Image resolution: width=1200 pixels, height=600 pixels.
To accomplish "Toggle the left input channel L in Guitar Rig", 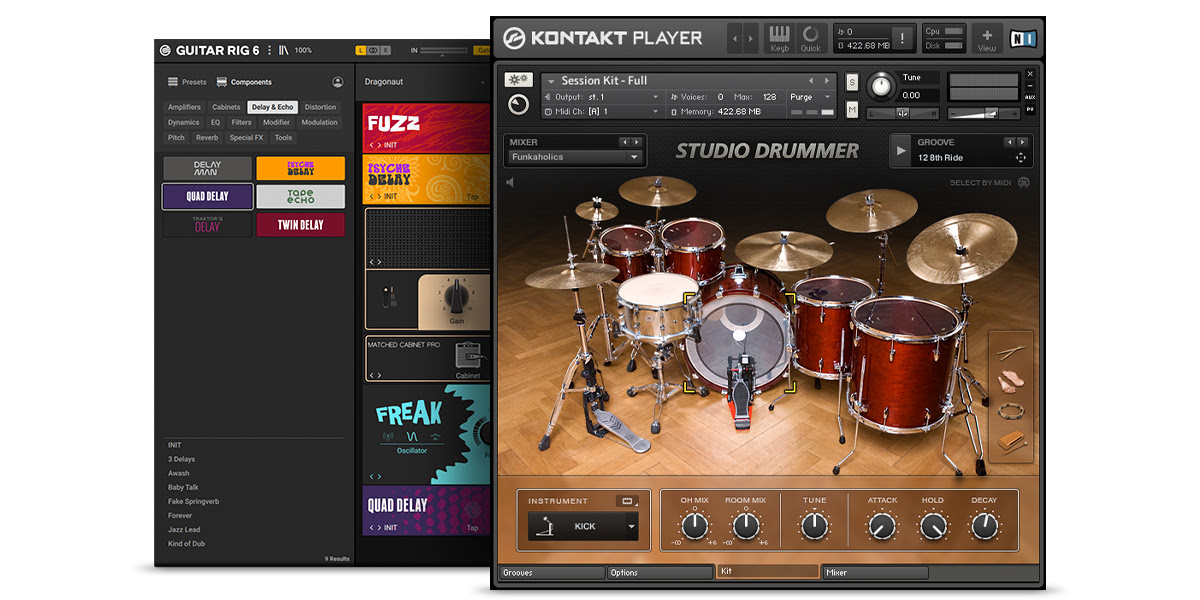I will click(361, 50).
